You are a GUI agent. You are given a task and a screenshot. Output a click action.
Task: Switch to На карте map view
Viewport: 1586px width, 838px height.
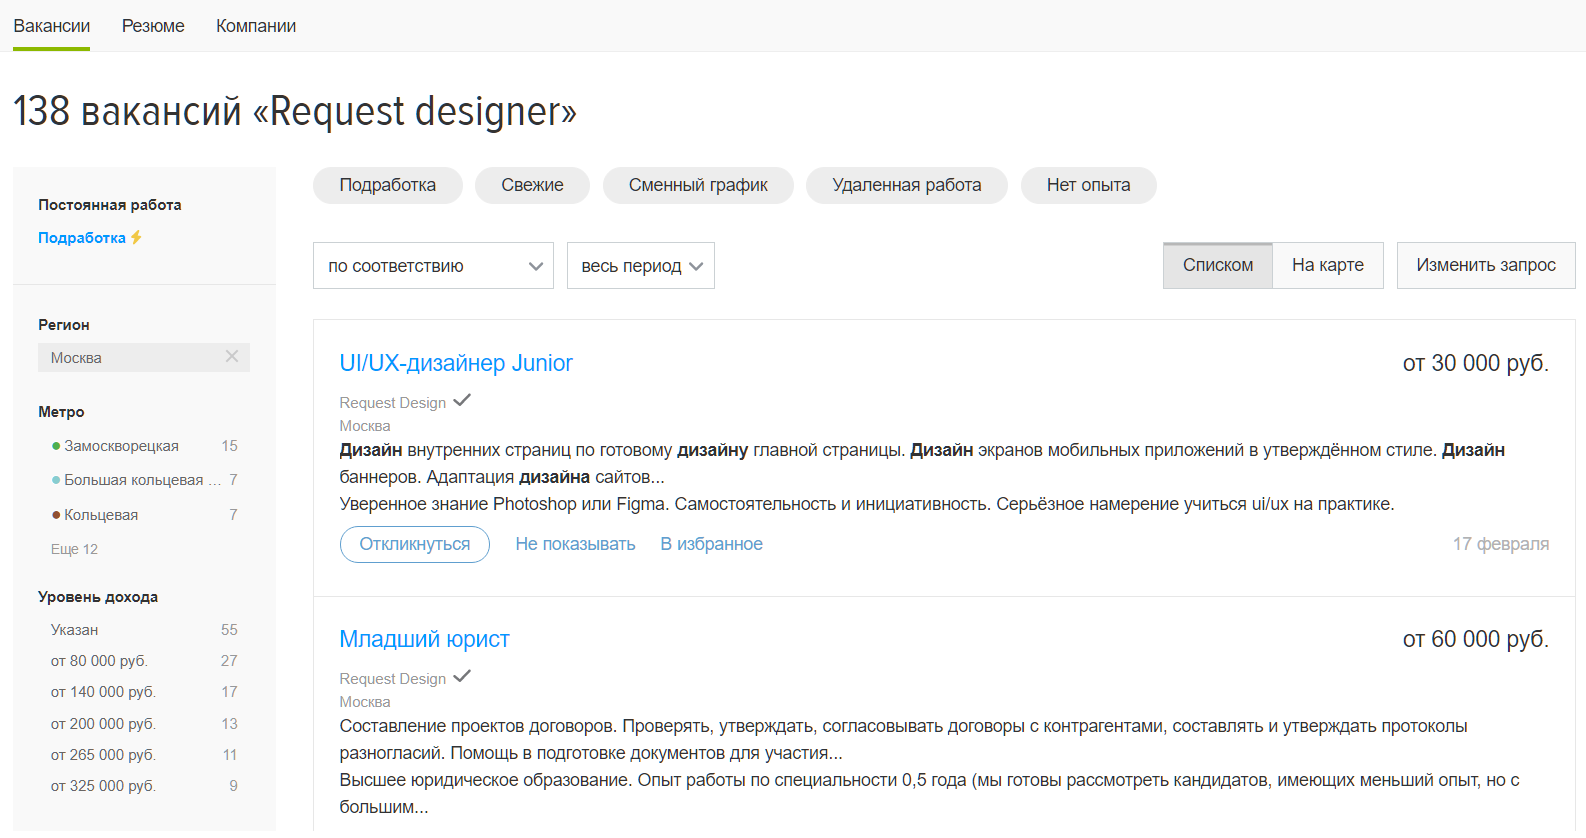[x=1328, y=265]
